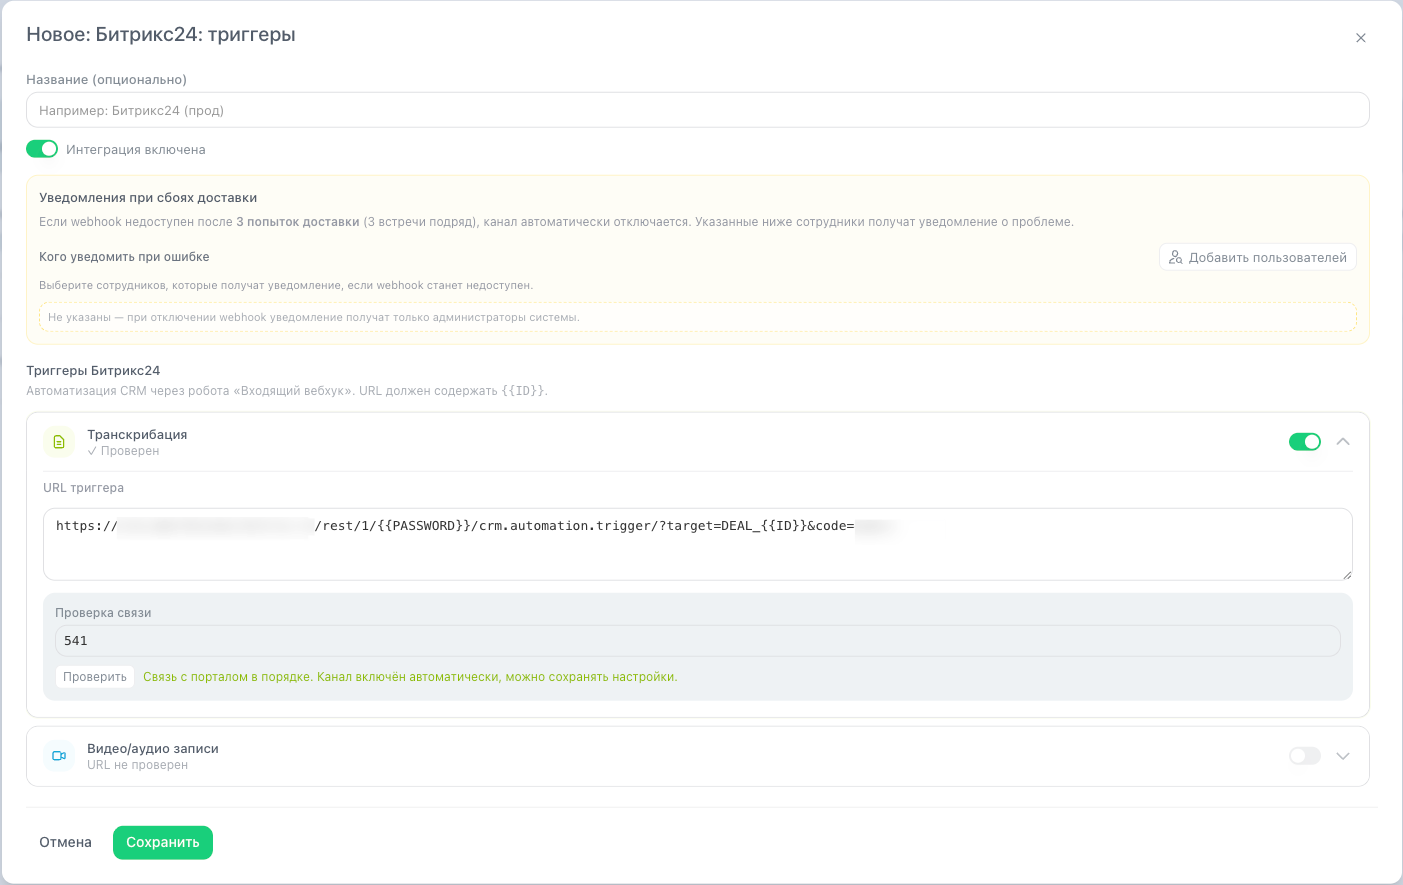Click the 'Триггеры Битрикс24' heading
1403x885 pixels.
(x=93, y=371)
